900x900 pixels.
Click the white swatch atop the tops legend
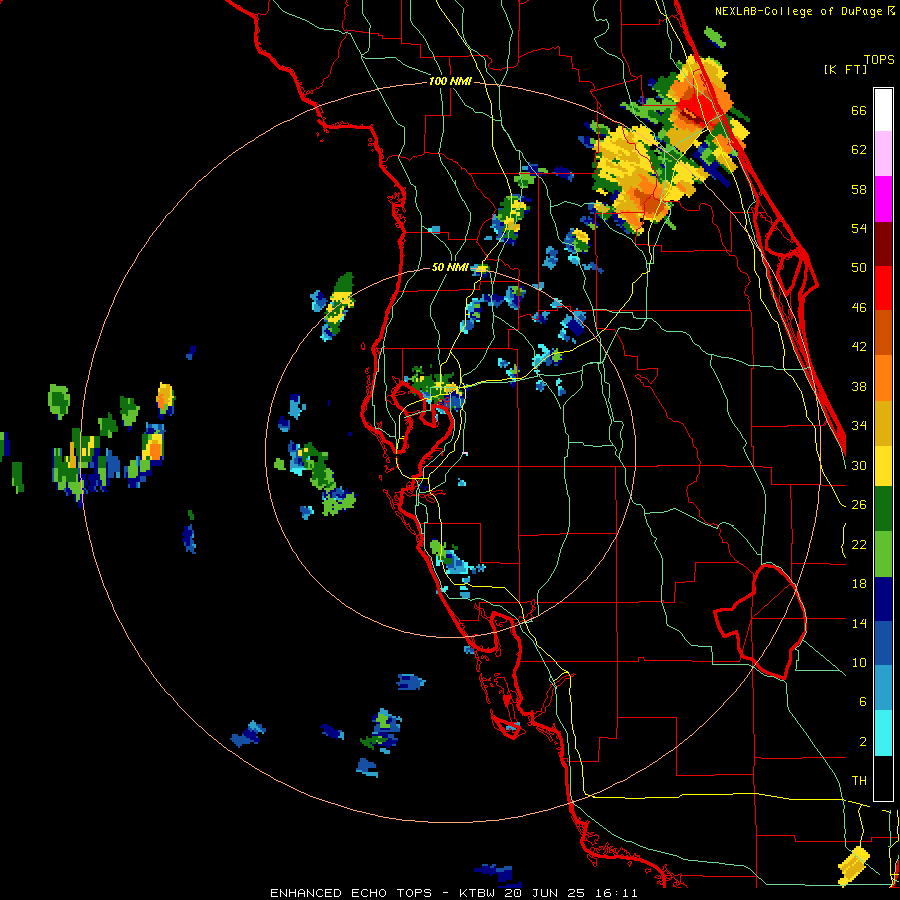[x=883, y=110]
